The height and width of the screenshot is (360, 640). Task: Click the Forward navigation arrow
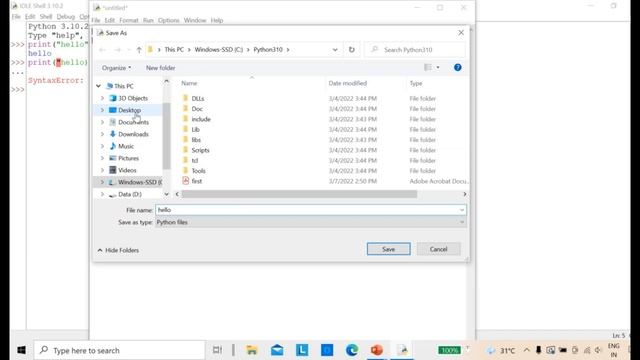click(118, 50)
